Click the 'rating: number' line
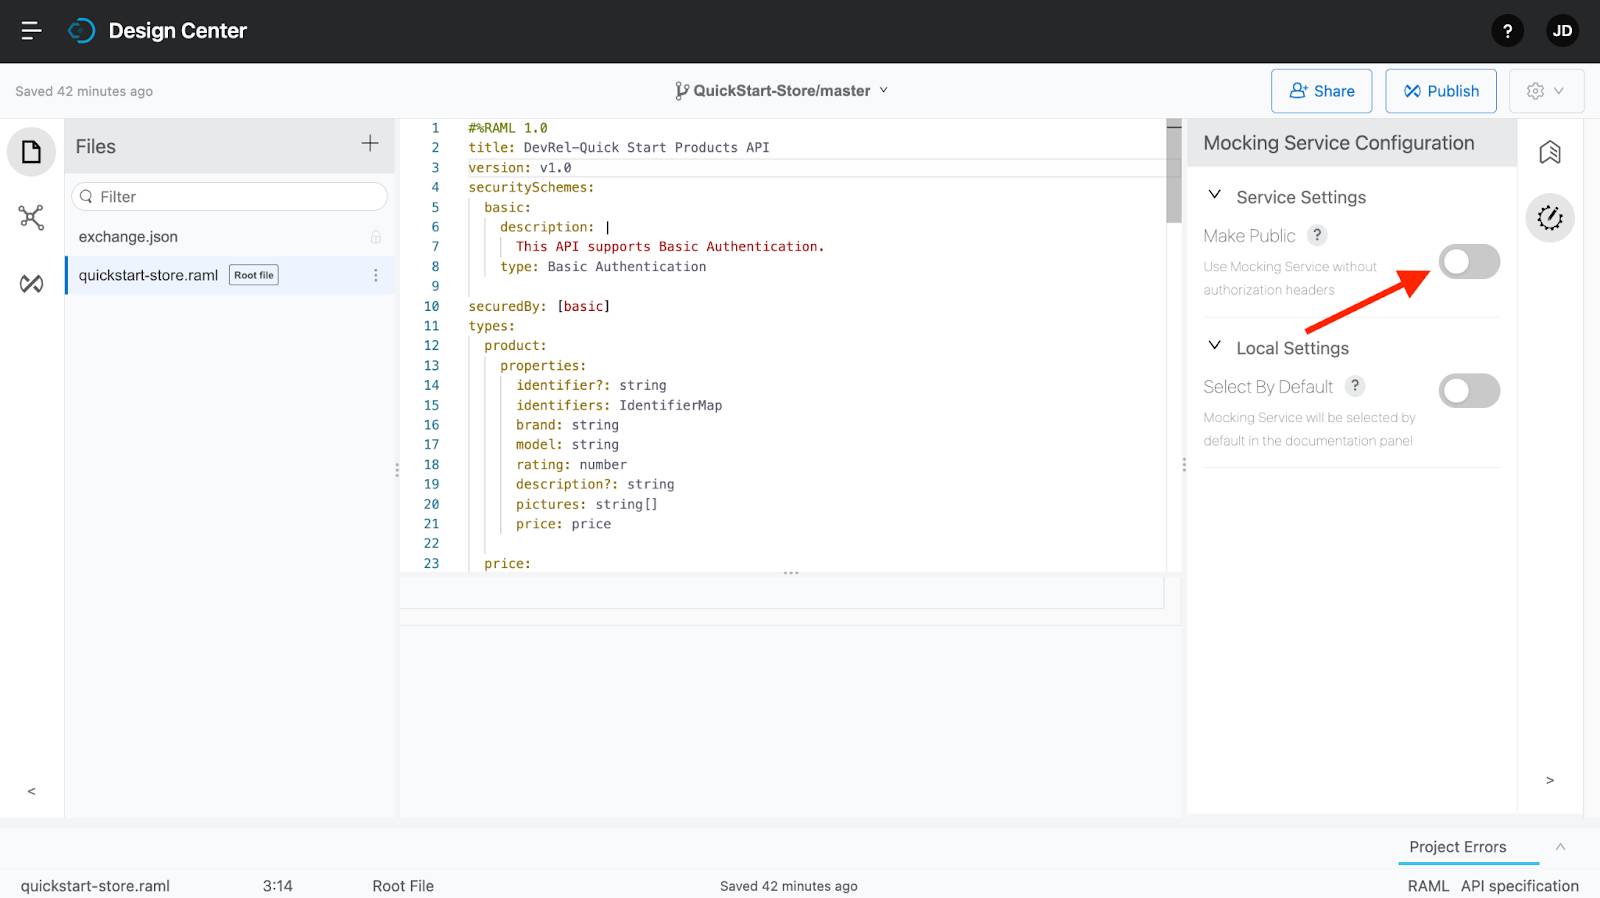Screen dimensions: 1600x898 (x=571, y=465)
